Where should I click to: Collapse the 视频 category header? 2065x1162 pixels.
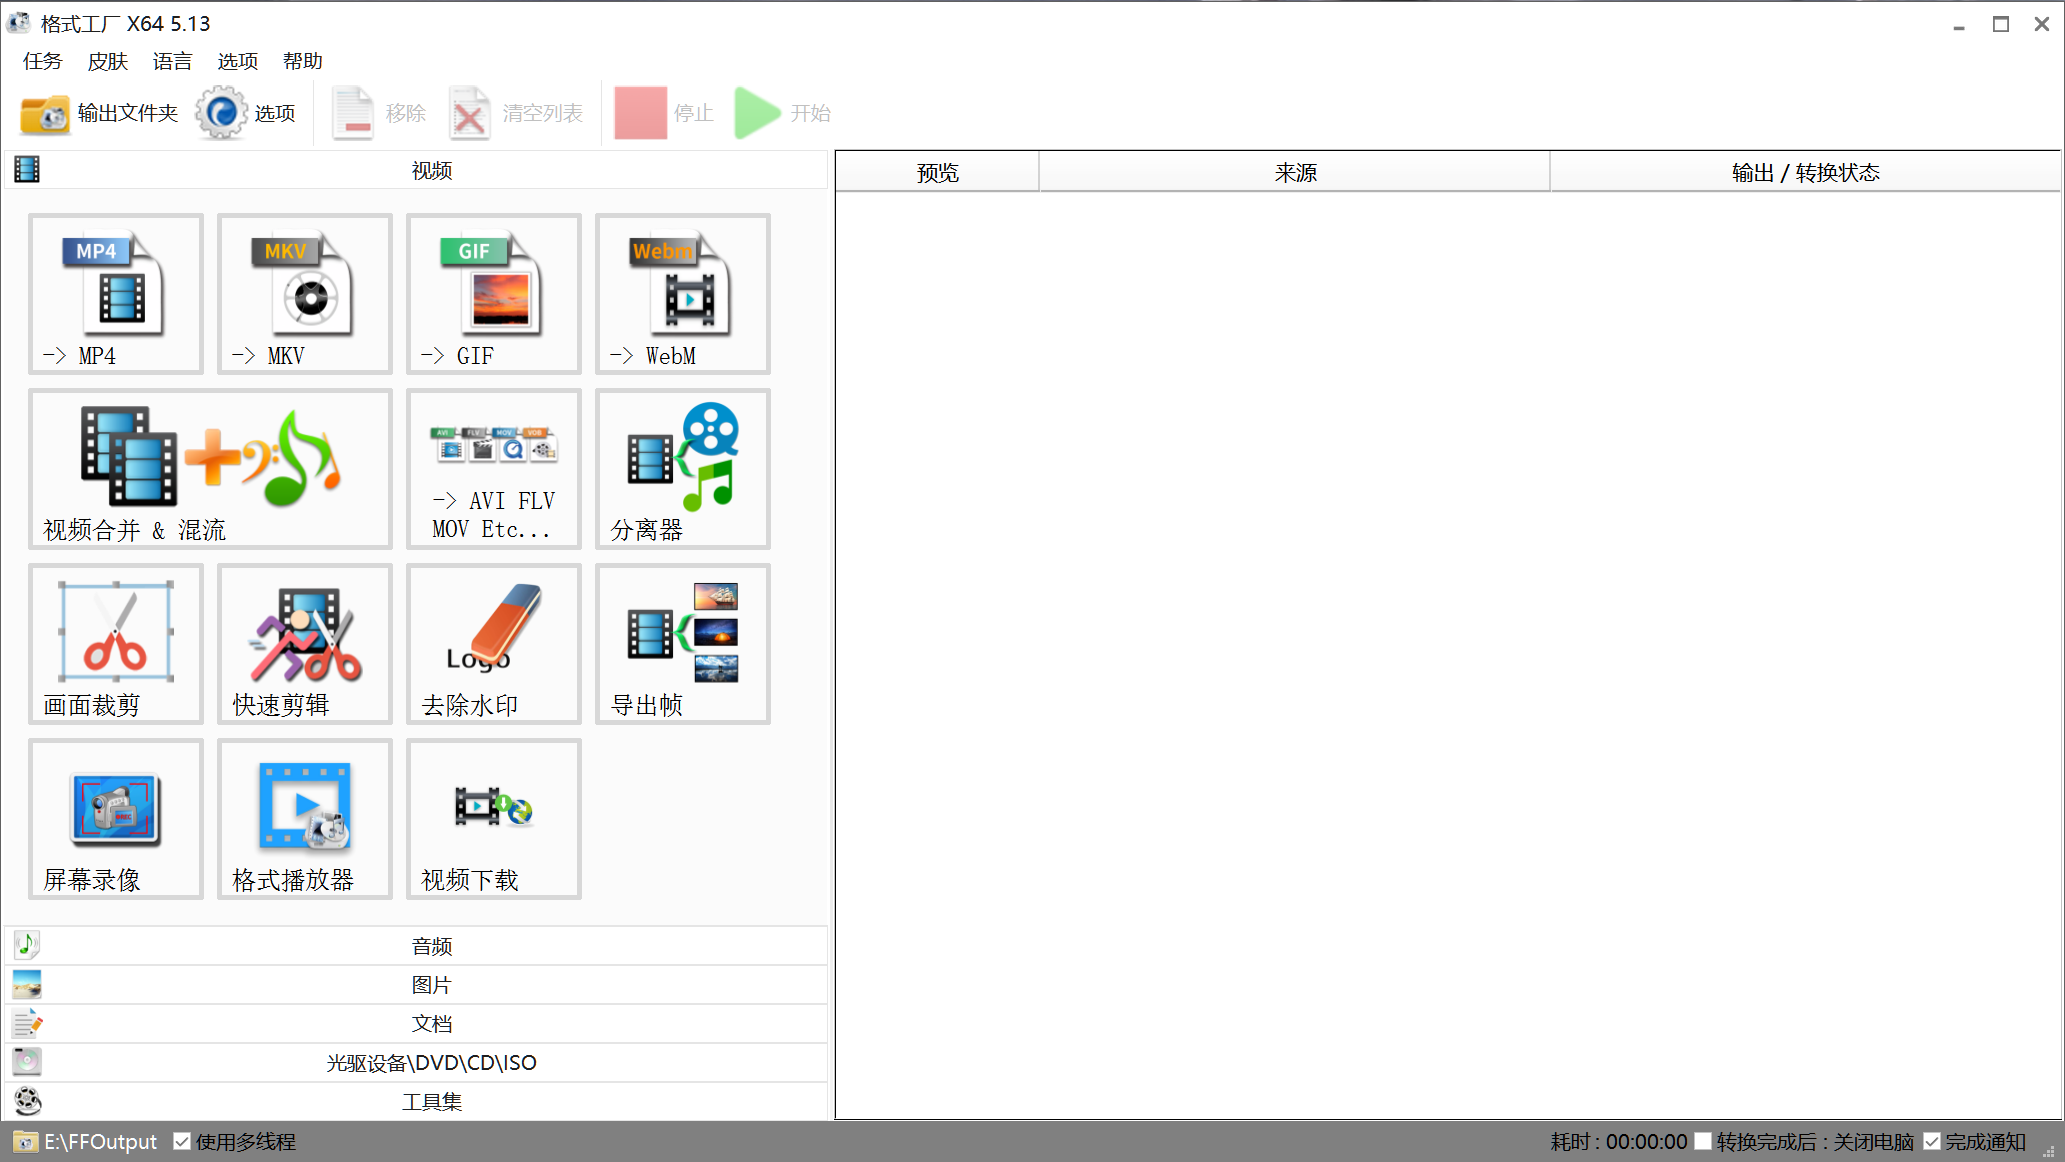click(x=417, y=171)
